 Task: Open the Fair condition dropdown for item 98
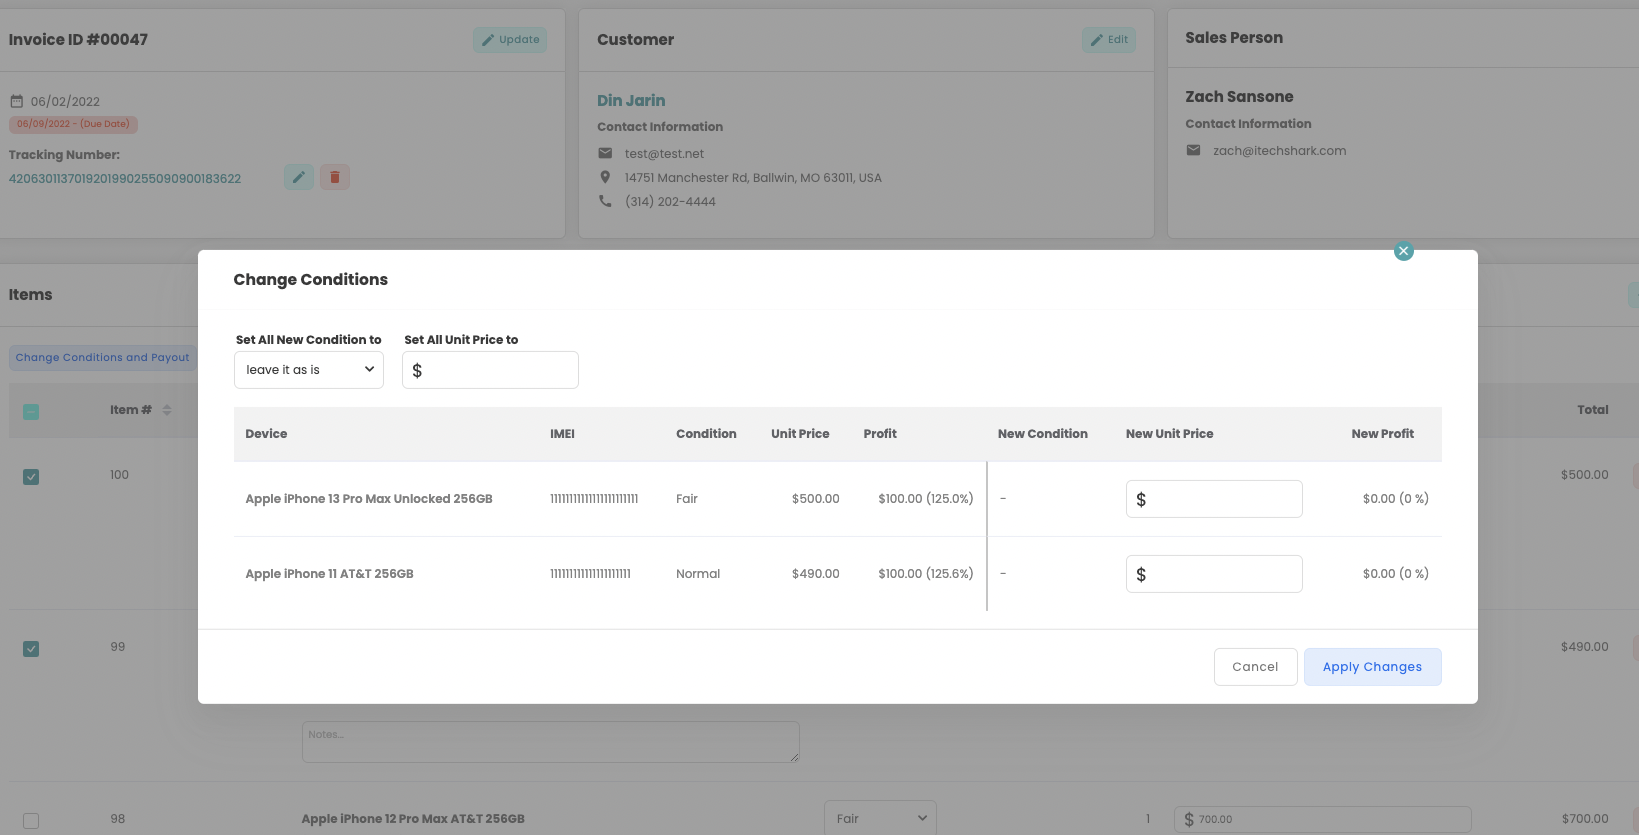880,818
